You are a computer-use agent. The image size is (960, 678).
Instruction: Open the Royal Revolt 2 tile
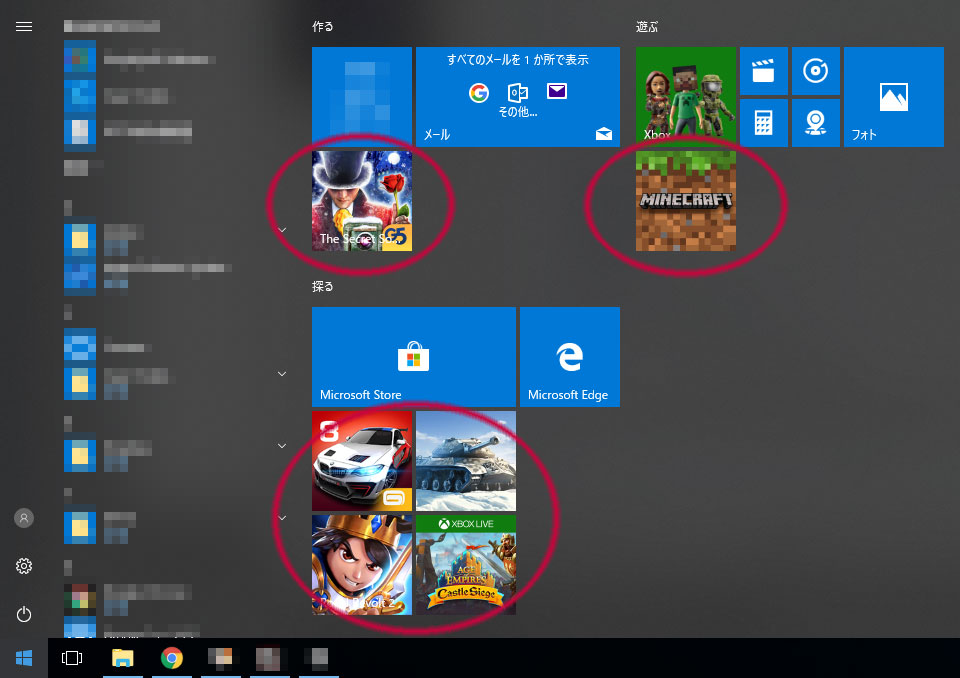(362, 565)
